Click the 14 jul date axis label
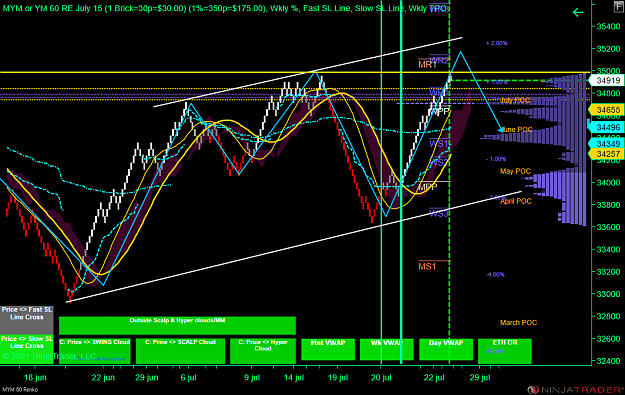The width and height of the screenshot is (625, 395). click(x=294, y=377)
